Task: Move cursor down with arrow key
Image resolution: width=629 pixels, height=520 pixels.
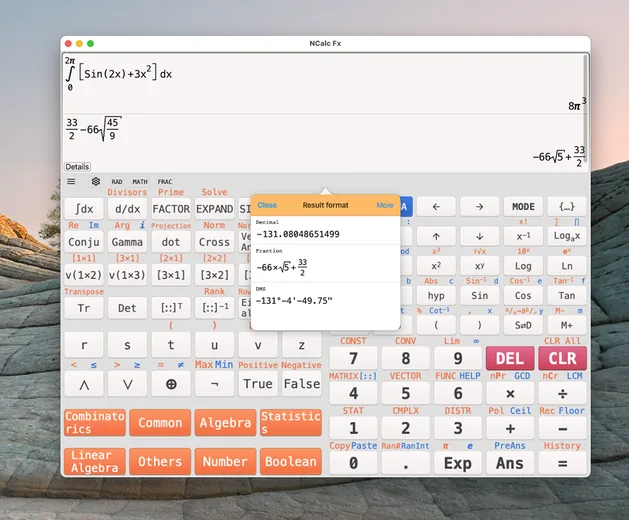Action: click(479, 236)
